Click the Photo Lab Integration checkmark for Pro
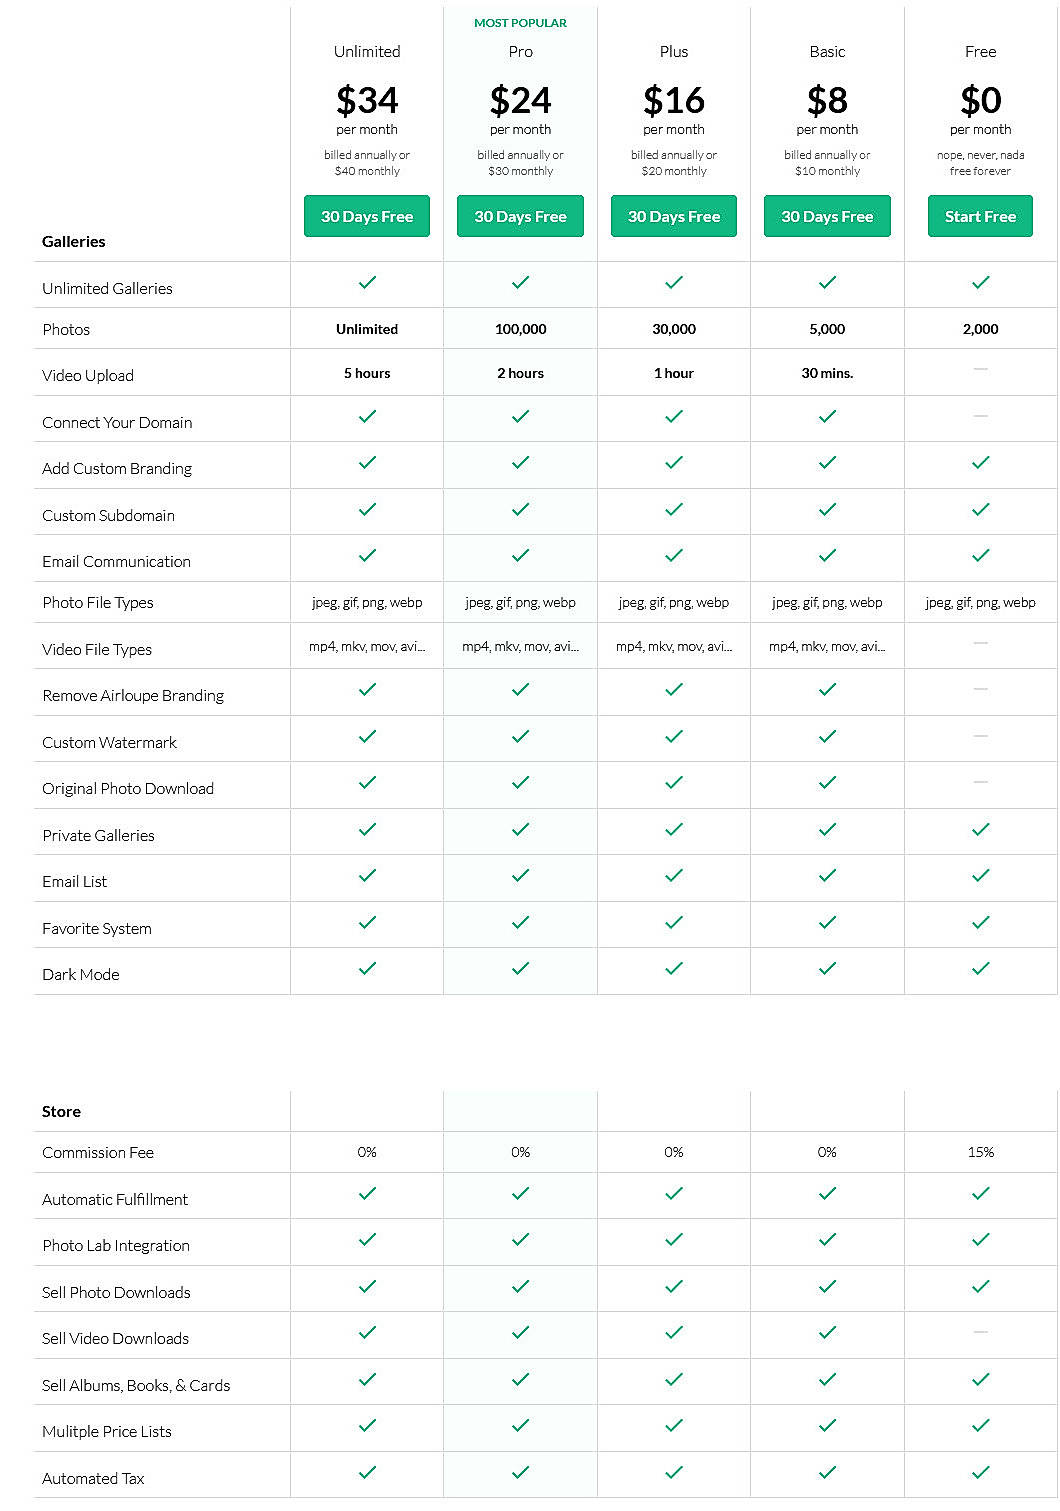 click(520, 1239)
